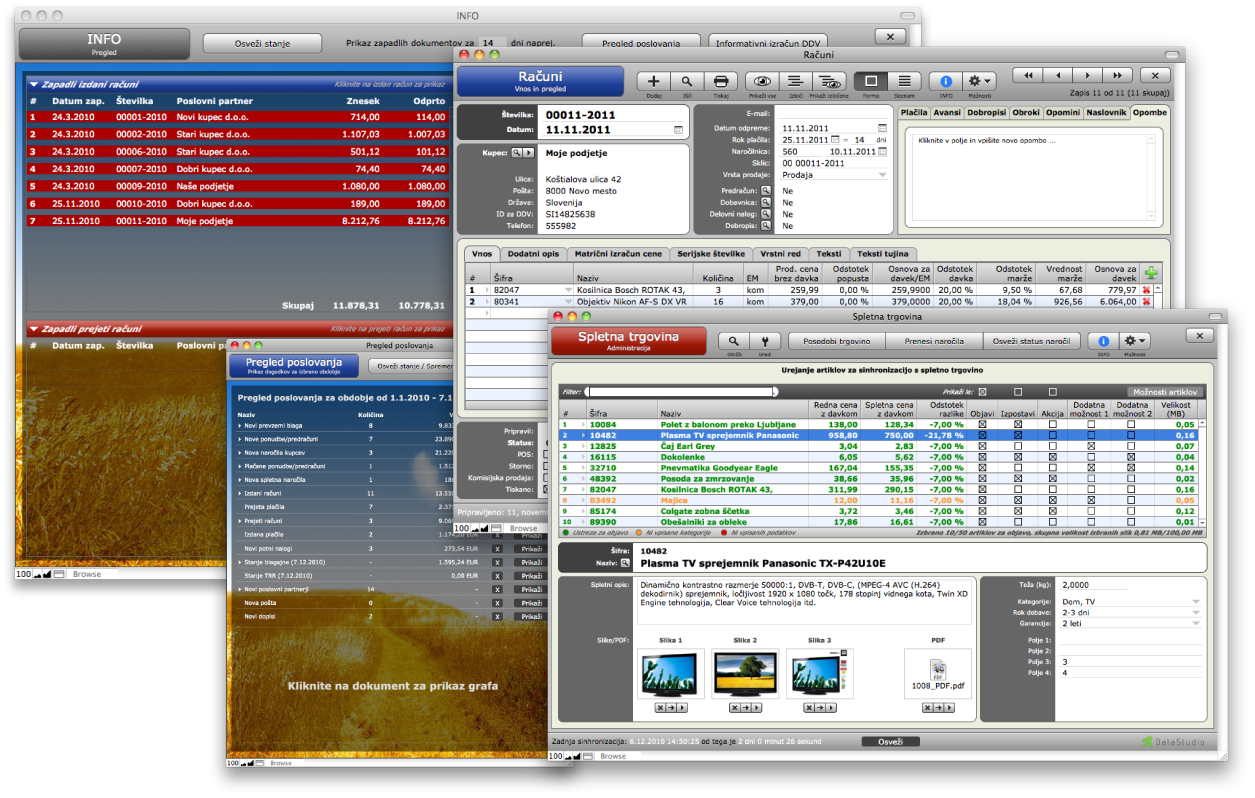Go to last record in Računi

1118,75
